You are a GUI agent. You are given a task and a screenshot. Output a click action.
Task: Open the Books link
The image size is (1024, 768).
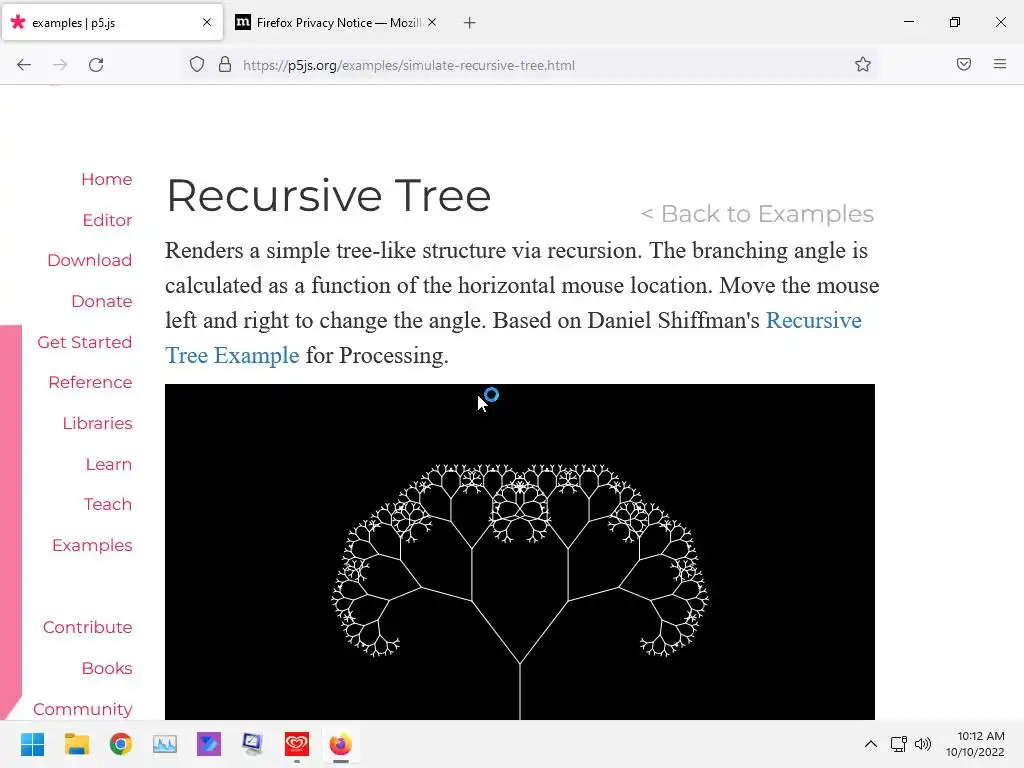coord(107,668)
